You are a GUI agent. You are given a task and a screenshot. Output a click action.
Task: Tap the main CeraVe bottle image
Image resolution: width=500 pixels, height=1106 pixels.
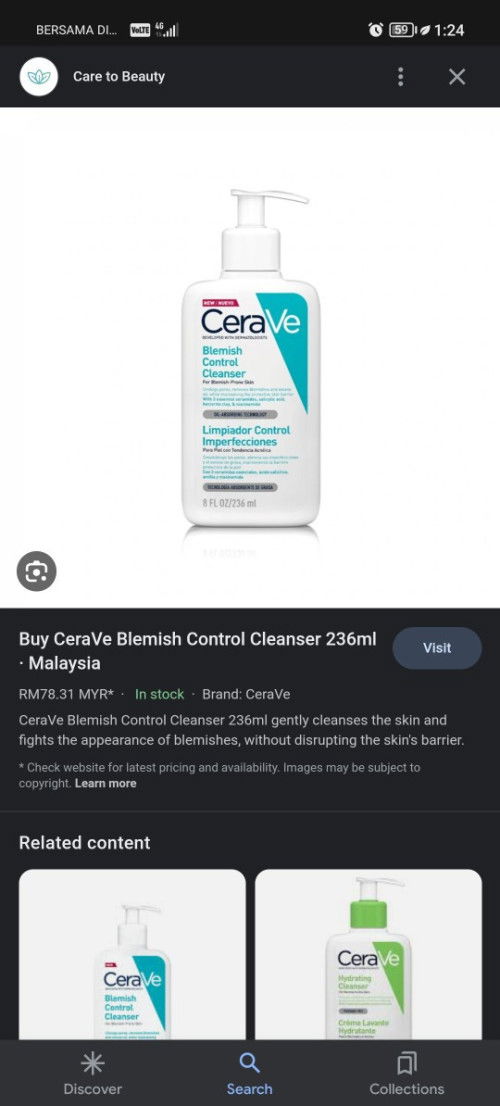[250, 358]
